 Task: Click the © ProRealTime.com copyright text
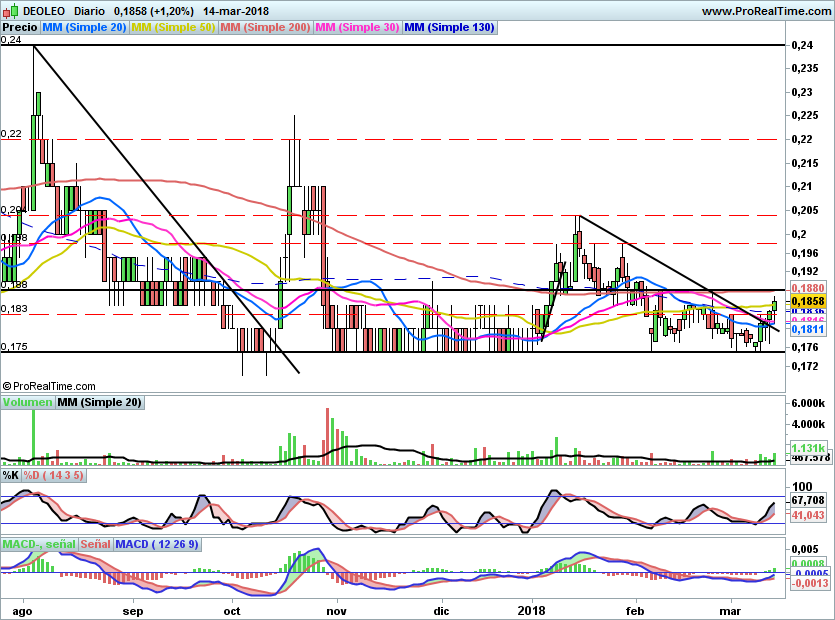pos(49,386)
